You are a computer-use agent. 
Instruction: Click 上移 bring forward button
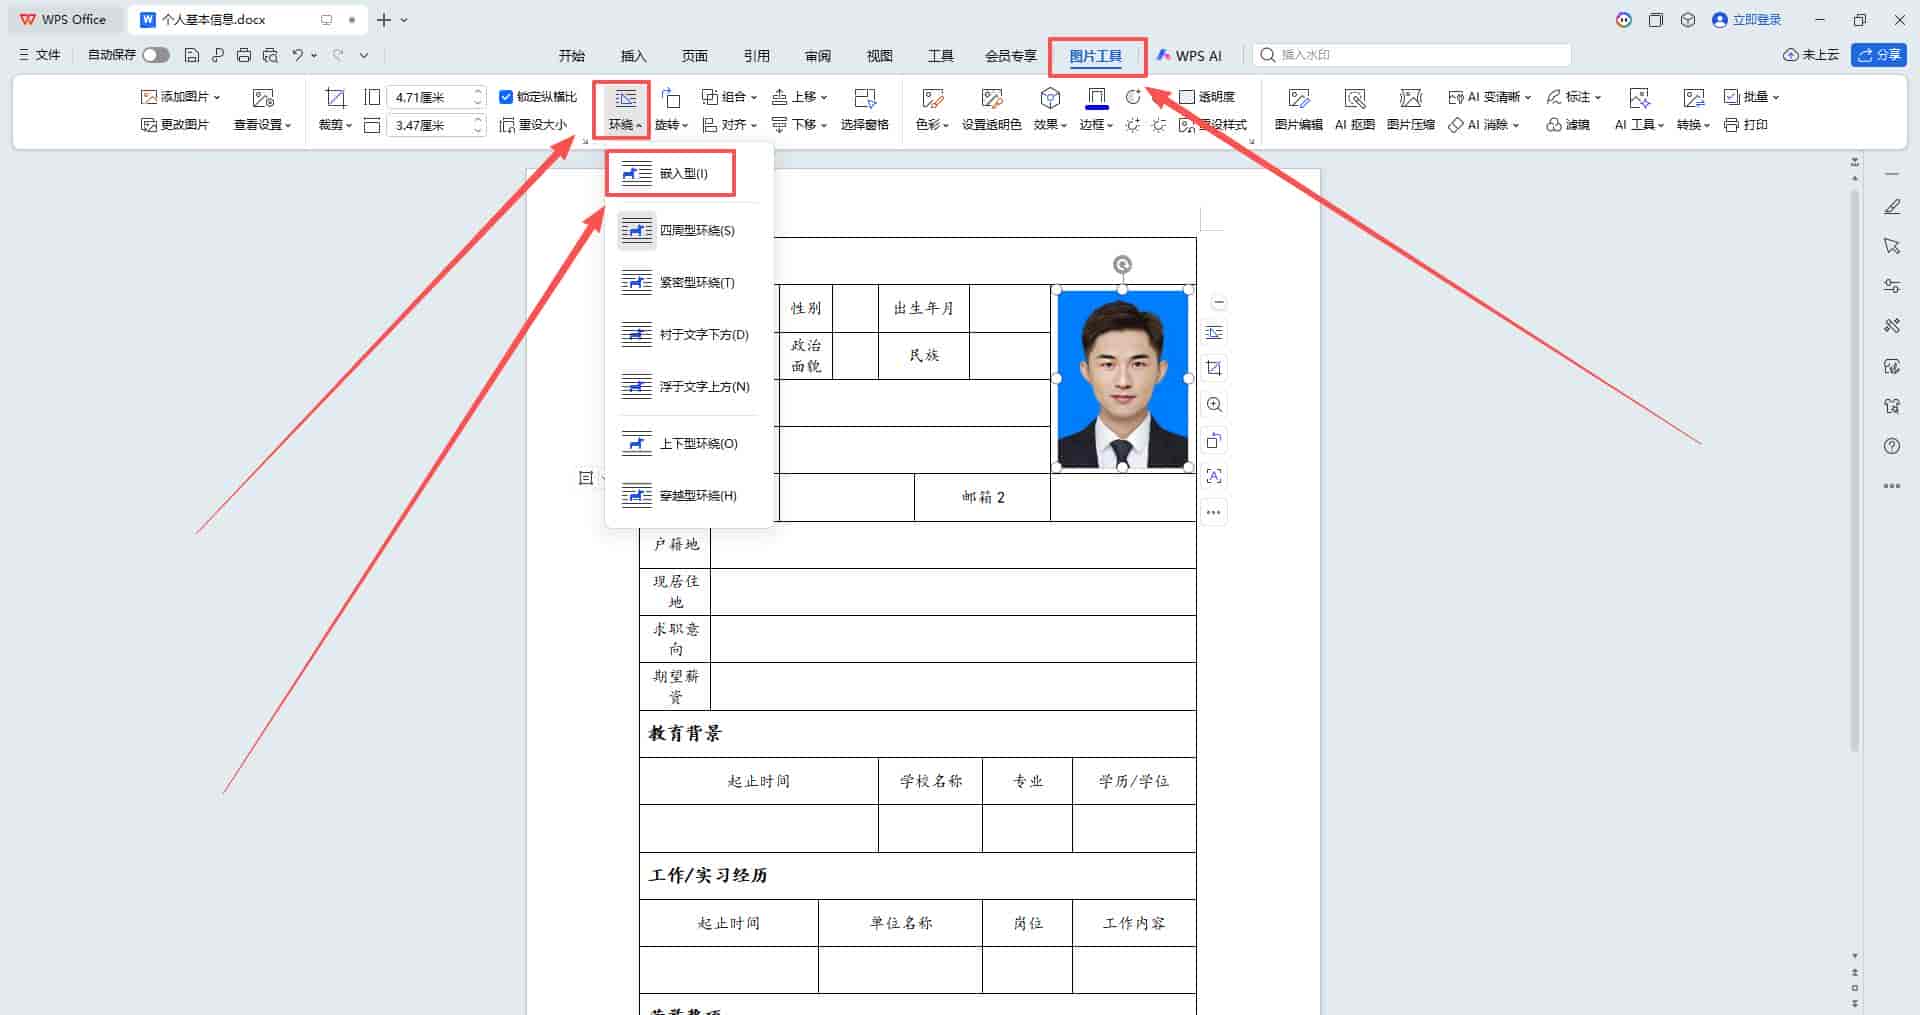[799, 97]
